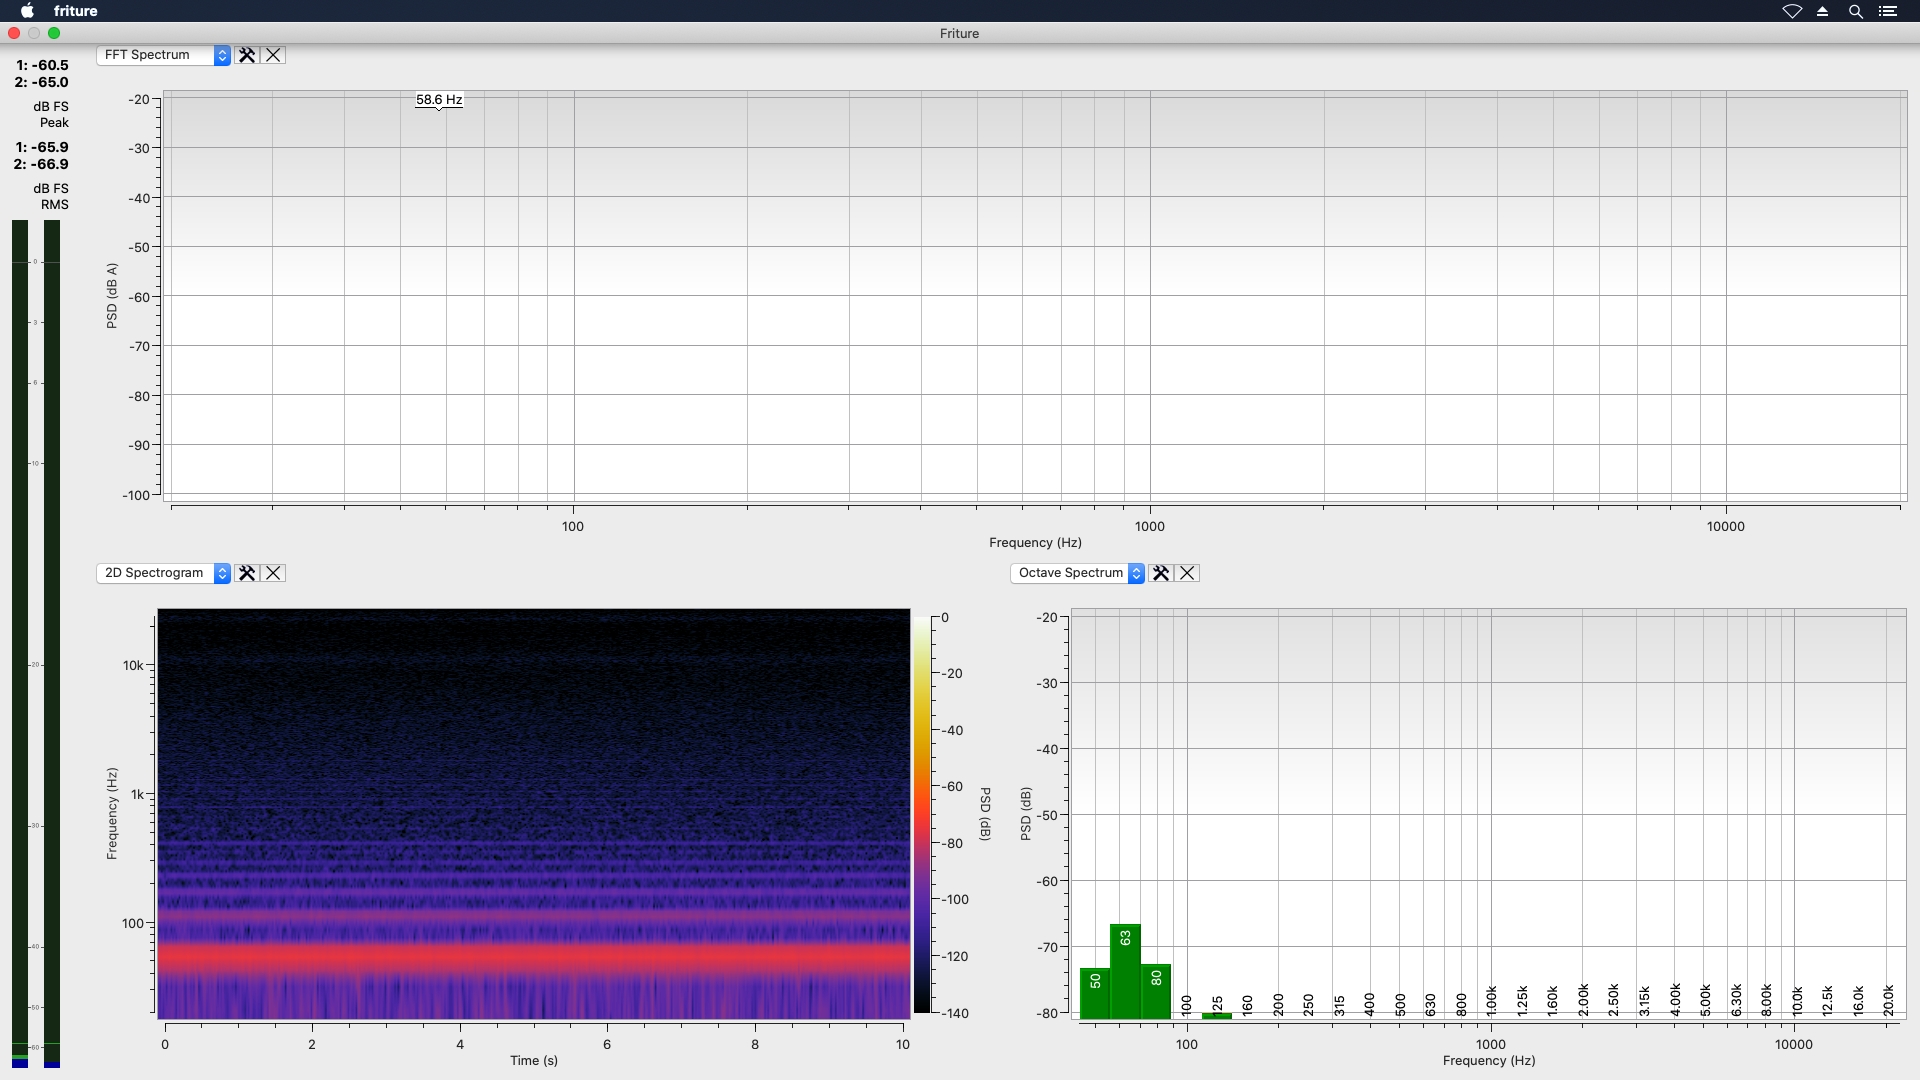Screen dimensions: 1920x1080
Task: Click the 80 Hz octave band bar
Action: 1156,991
